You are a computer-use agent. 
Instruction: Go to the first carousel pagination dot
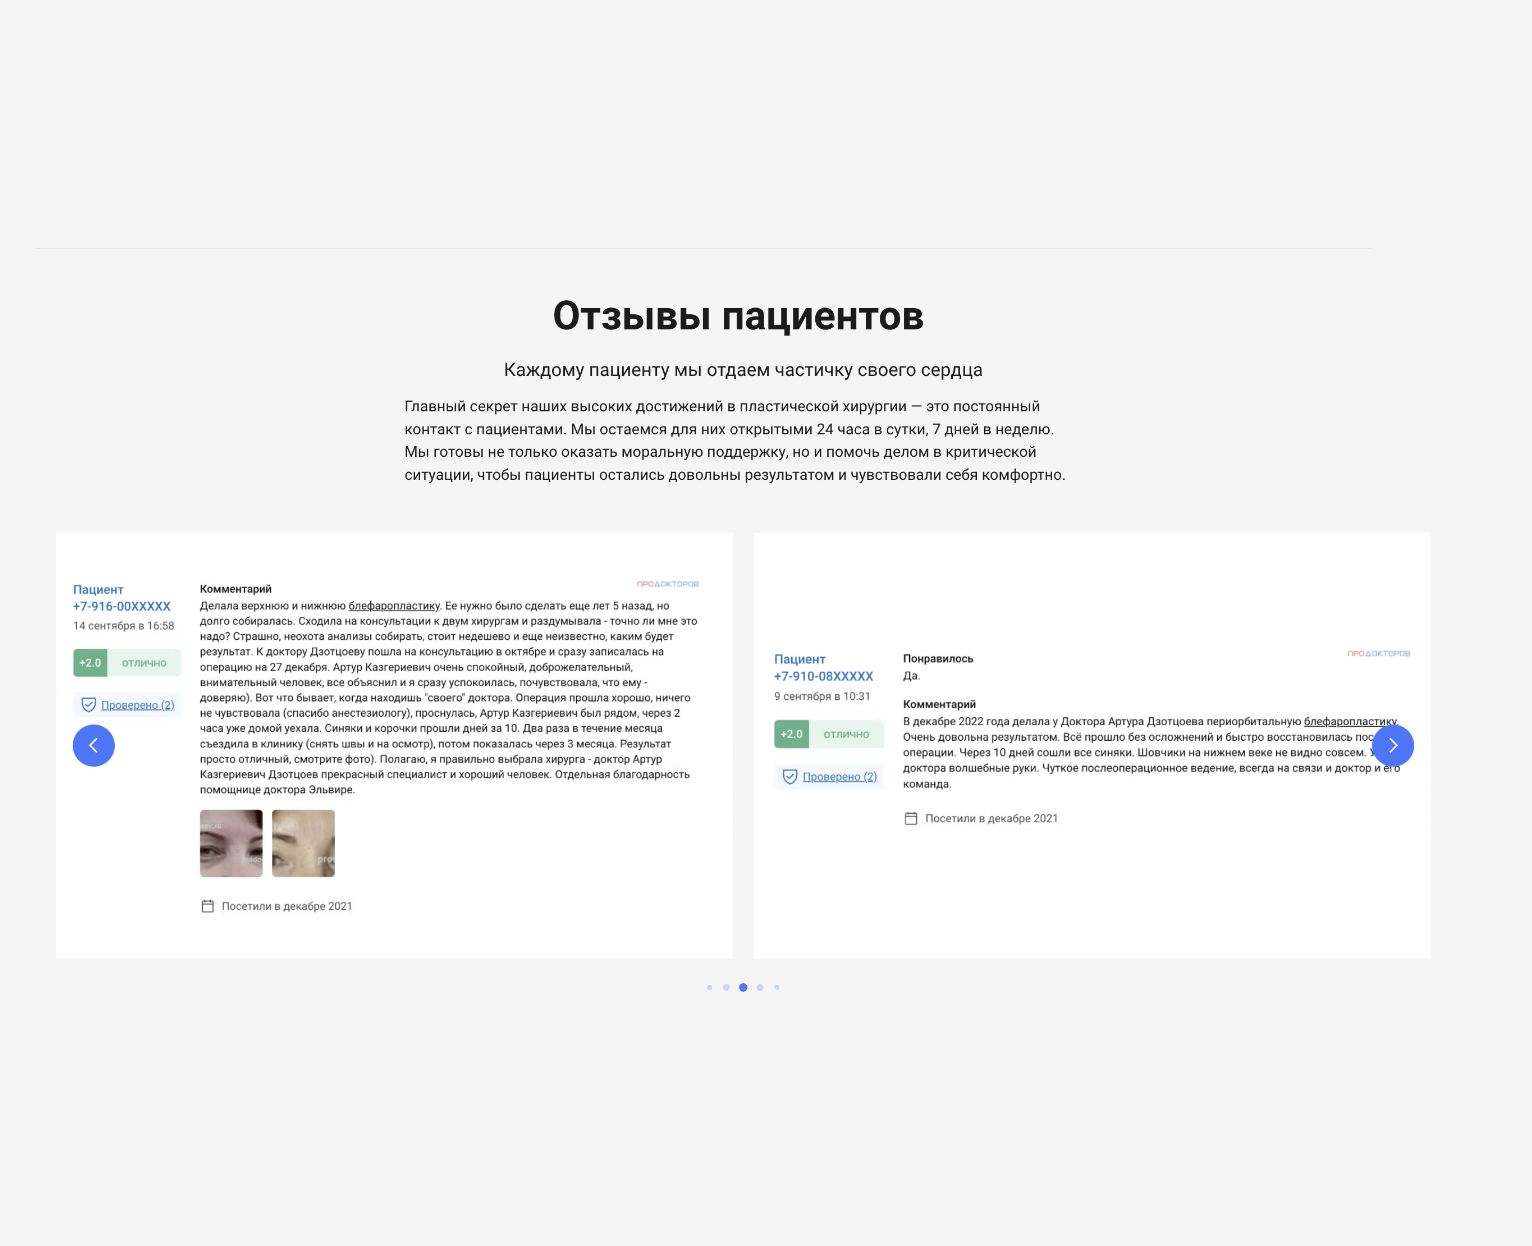(x=710, y=987)
